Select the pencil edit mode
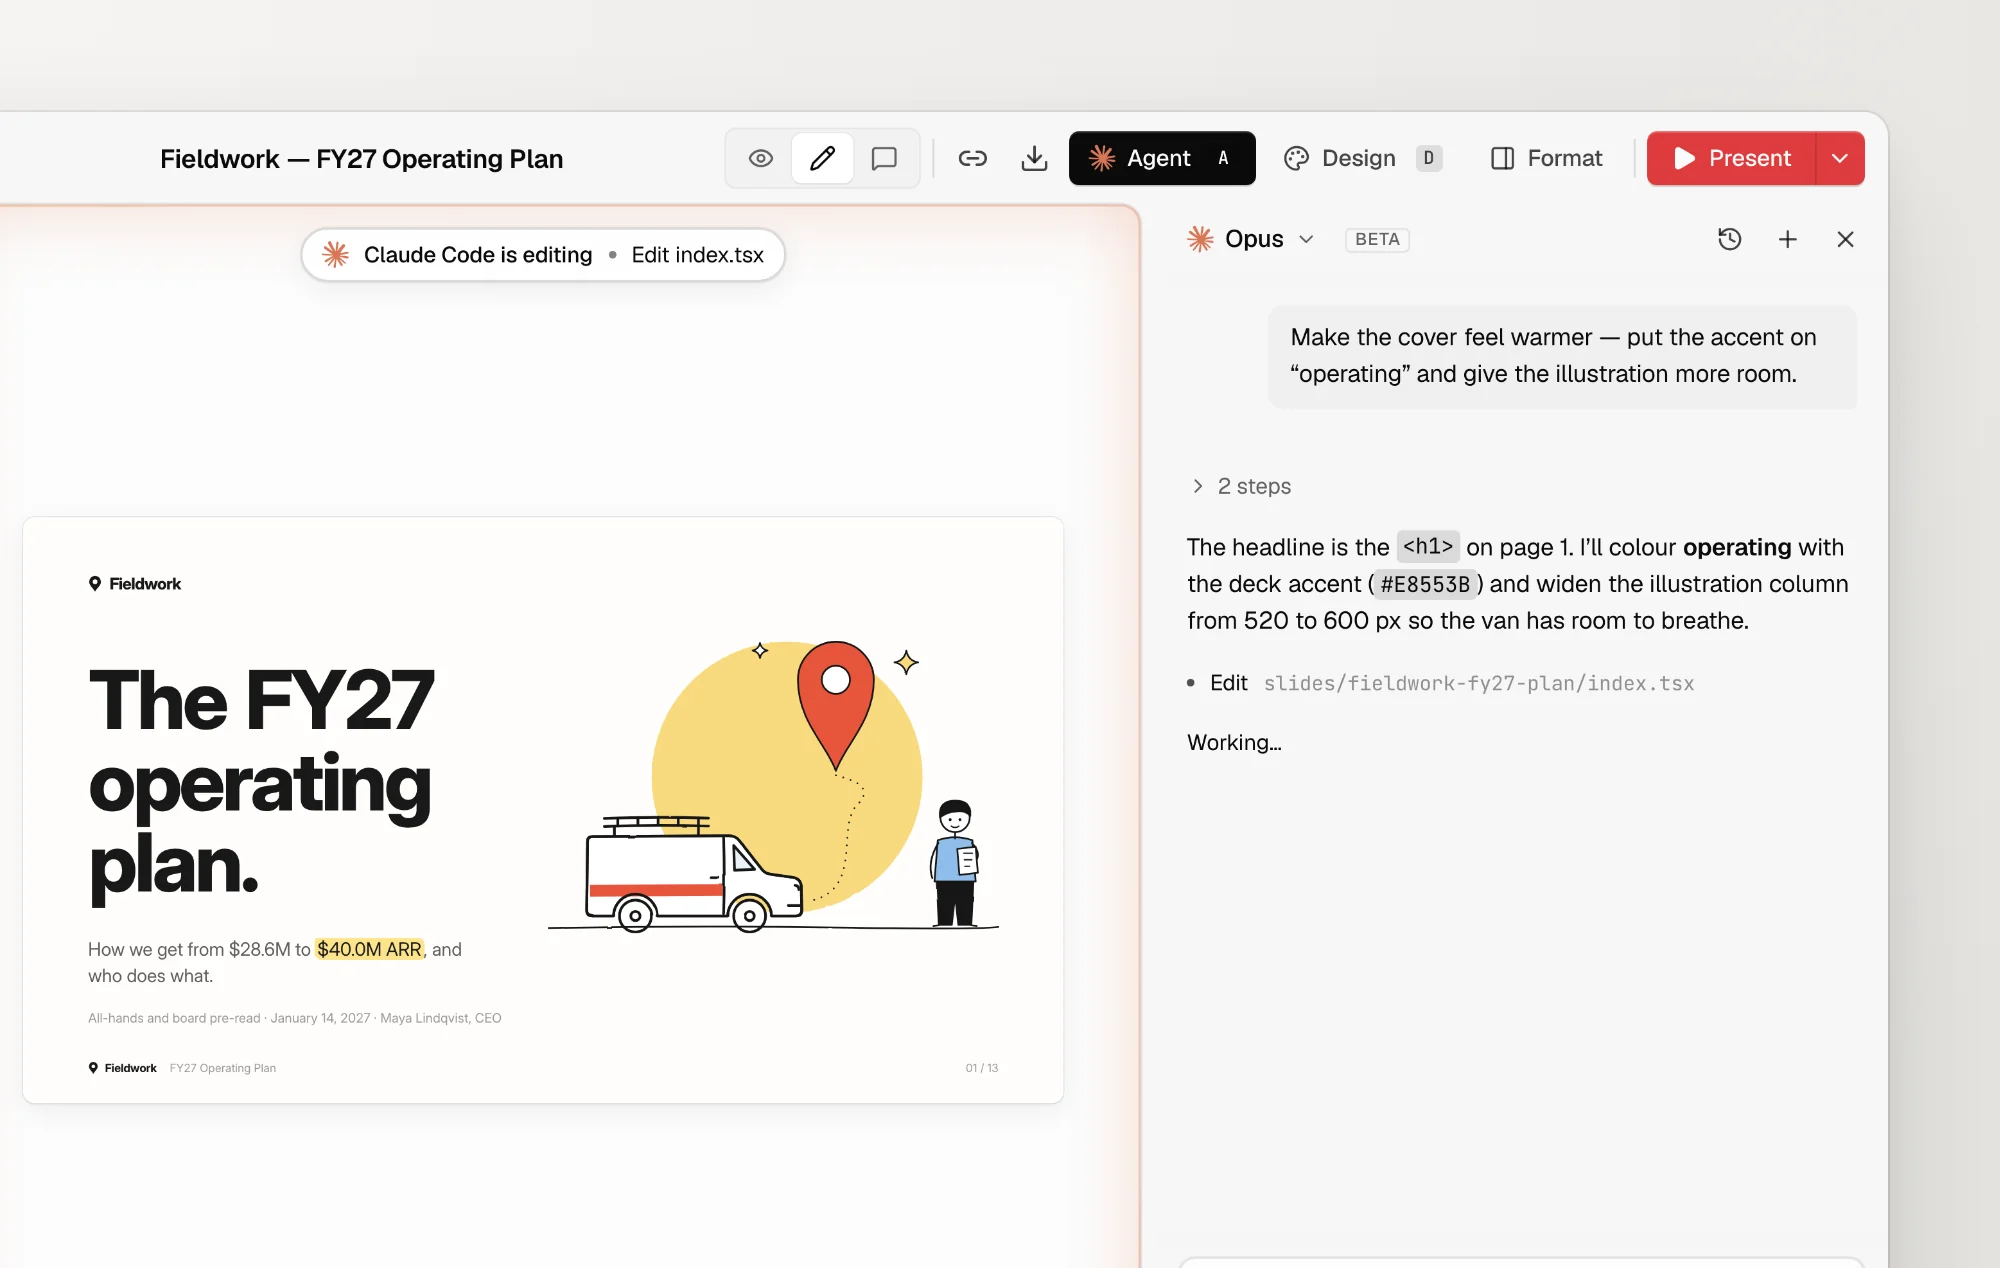This screenshot has height=1268, width=2000. click(x=822, y=158)
